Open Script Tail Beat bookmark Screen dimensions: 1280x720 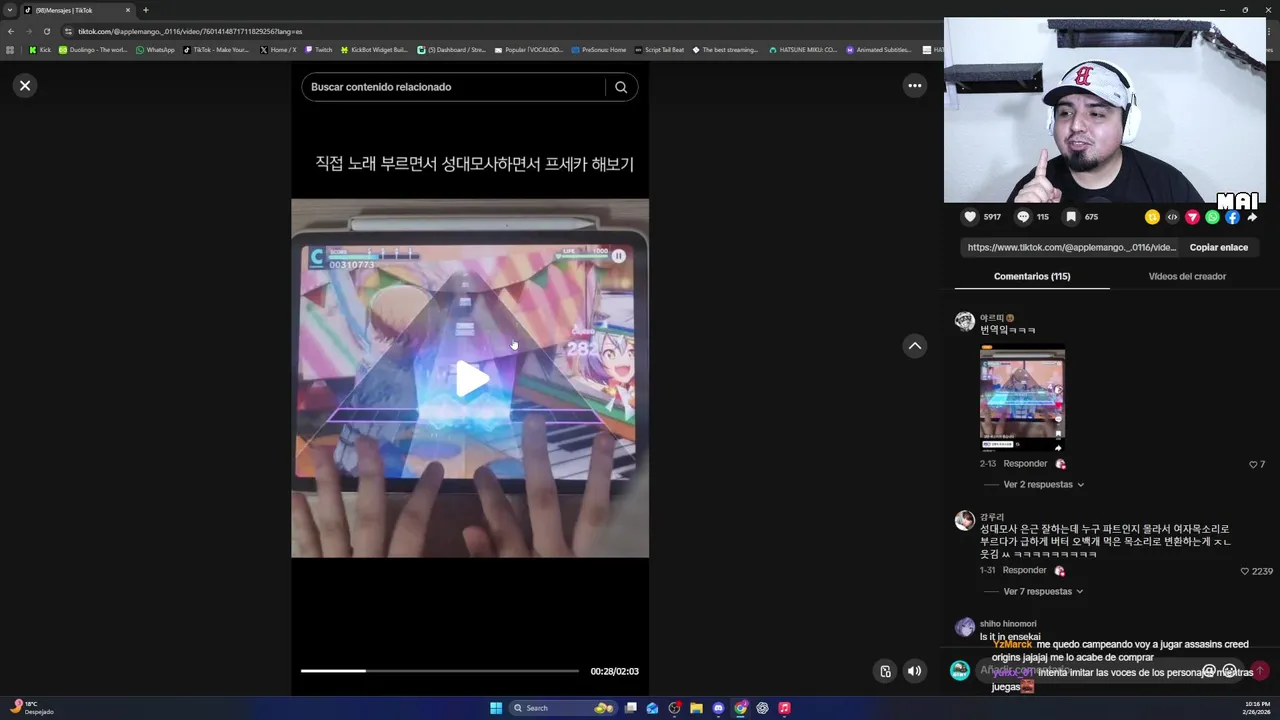pyautogui.click(x=660, y=50)
